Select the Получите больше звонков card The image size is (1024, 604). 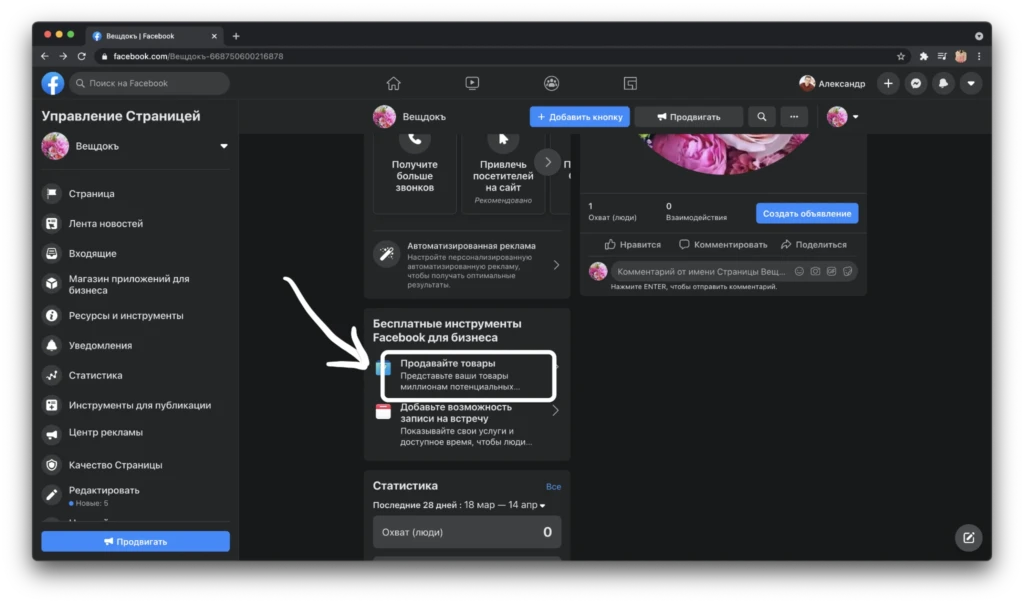(415, 172)
